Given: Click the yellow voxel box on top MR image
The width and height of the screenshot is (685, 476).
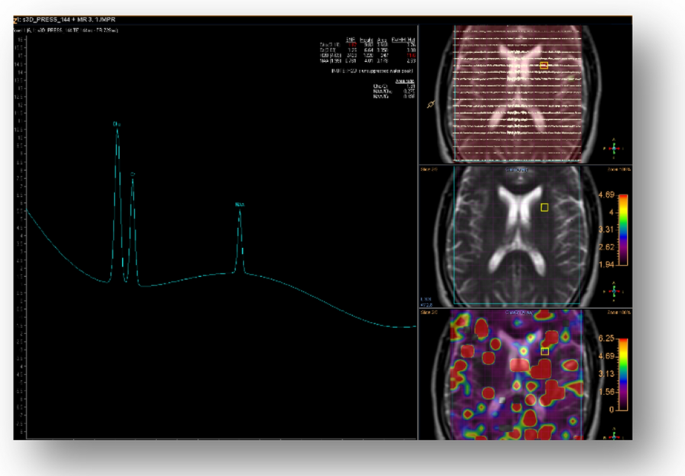Looking at the screenshot, I should 544,65.
